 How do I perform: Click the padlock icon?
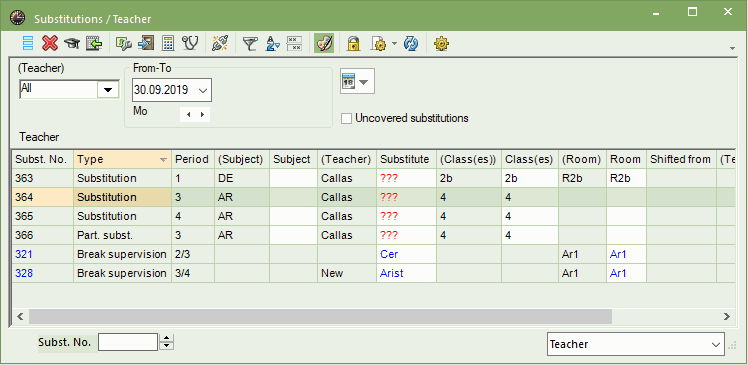point(353,43)
